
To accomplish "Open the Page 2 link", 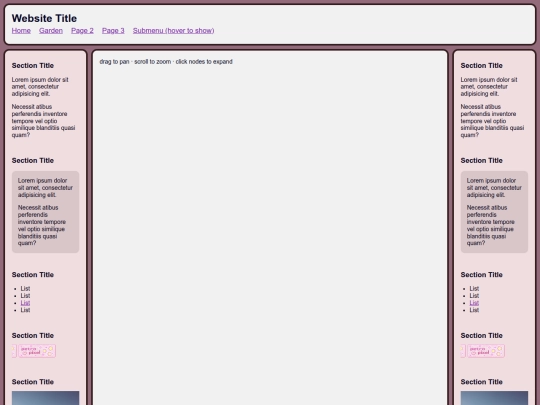I will [x=82, y=31].
